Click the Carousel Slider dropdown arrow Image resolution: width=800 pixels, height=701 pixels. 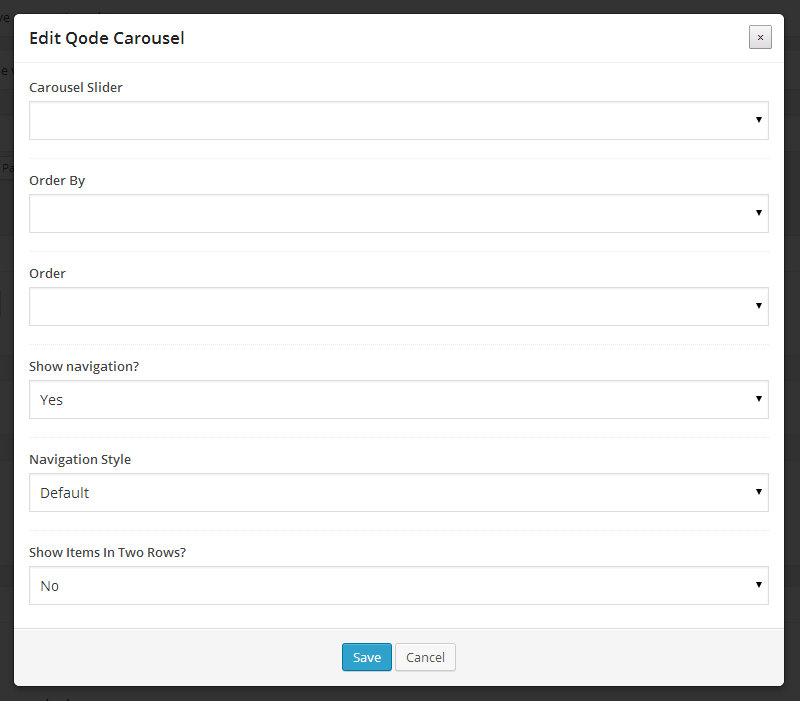coord(759,121)
